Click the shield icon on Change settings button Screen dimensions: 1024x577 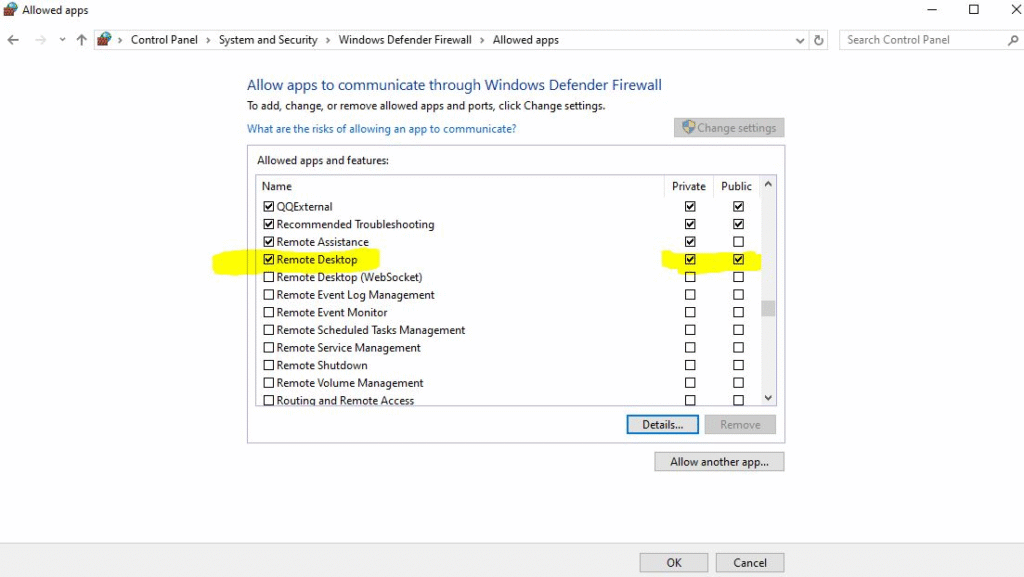coord(688,127)
